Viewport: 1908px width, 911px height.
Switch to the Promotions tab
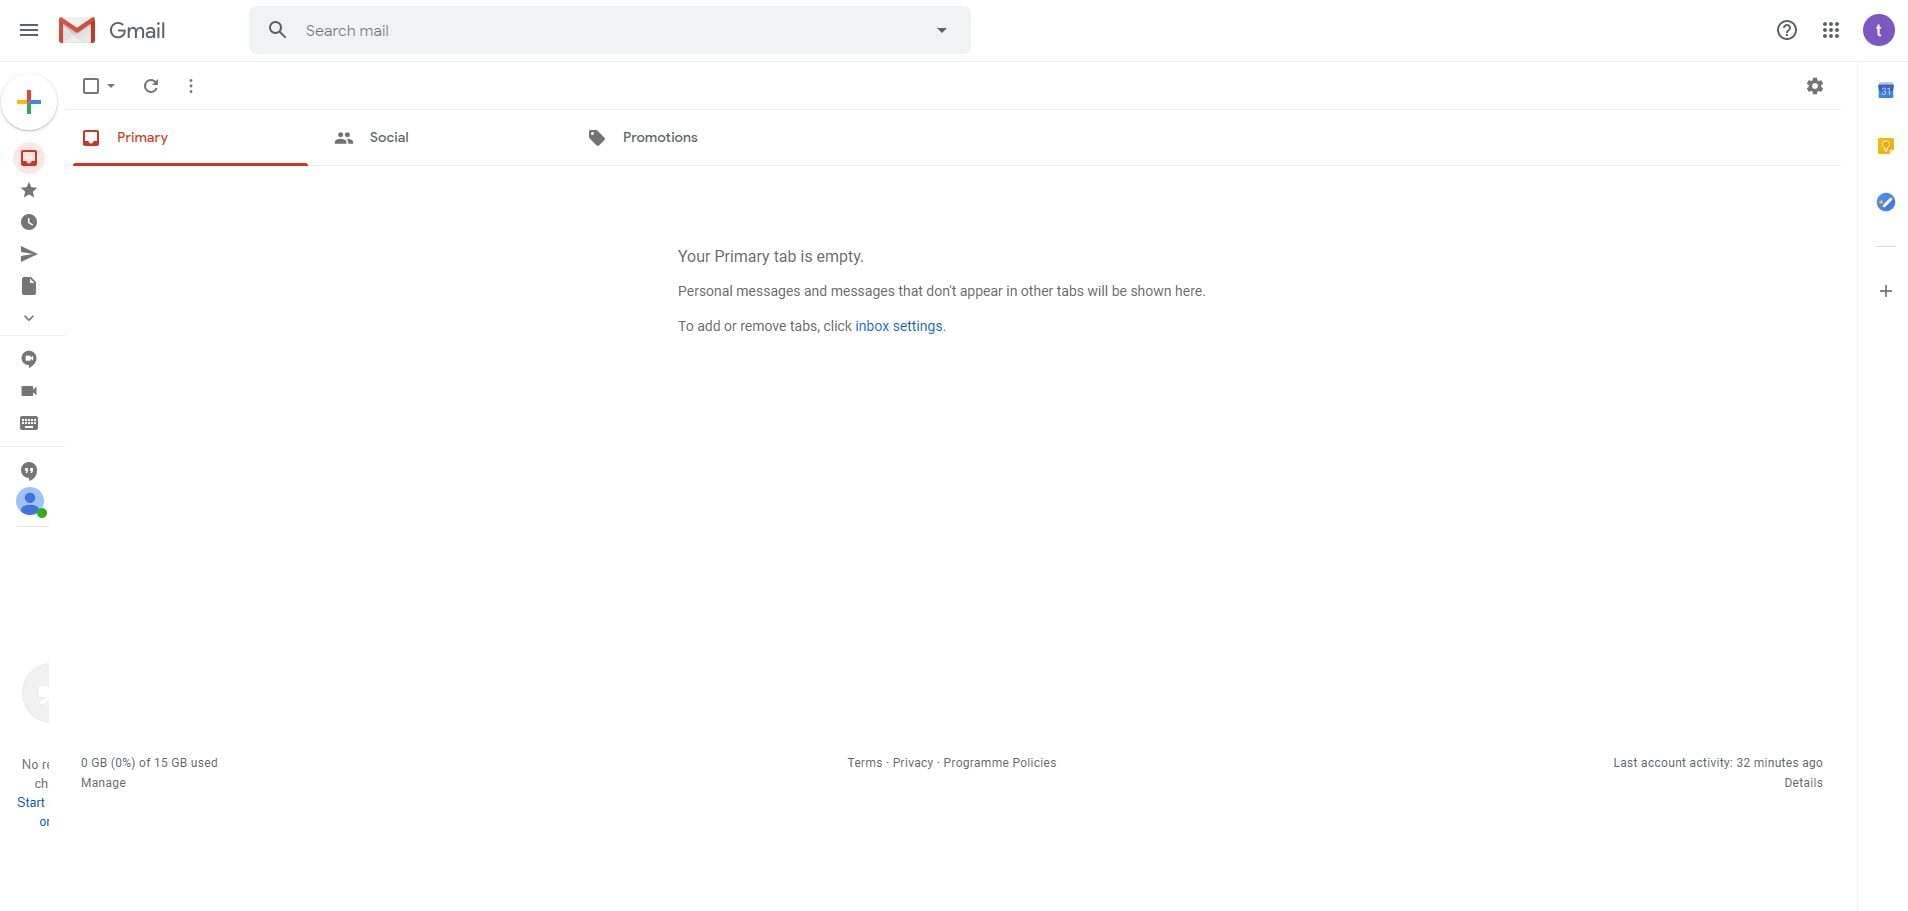coord(660,137)
